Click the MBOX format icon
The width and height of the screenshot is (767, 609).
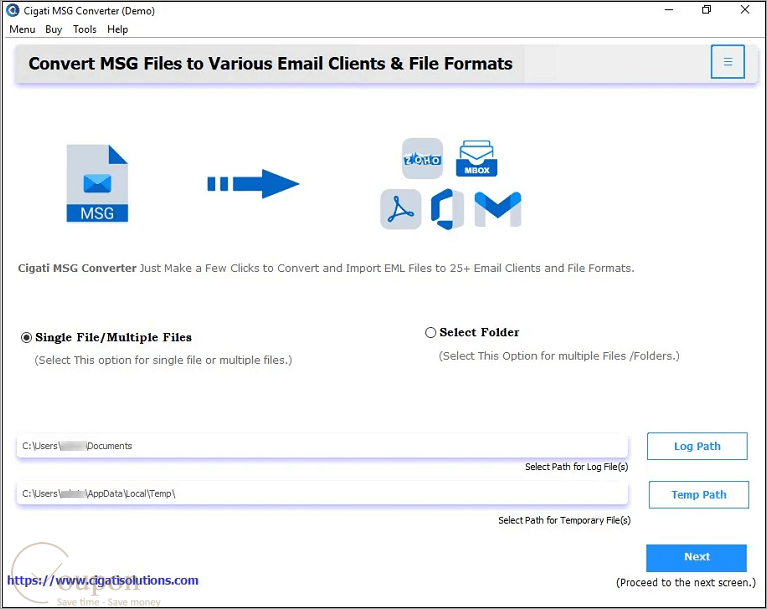coord(476,158)
